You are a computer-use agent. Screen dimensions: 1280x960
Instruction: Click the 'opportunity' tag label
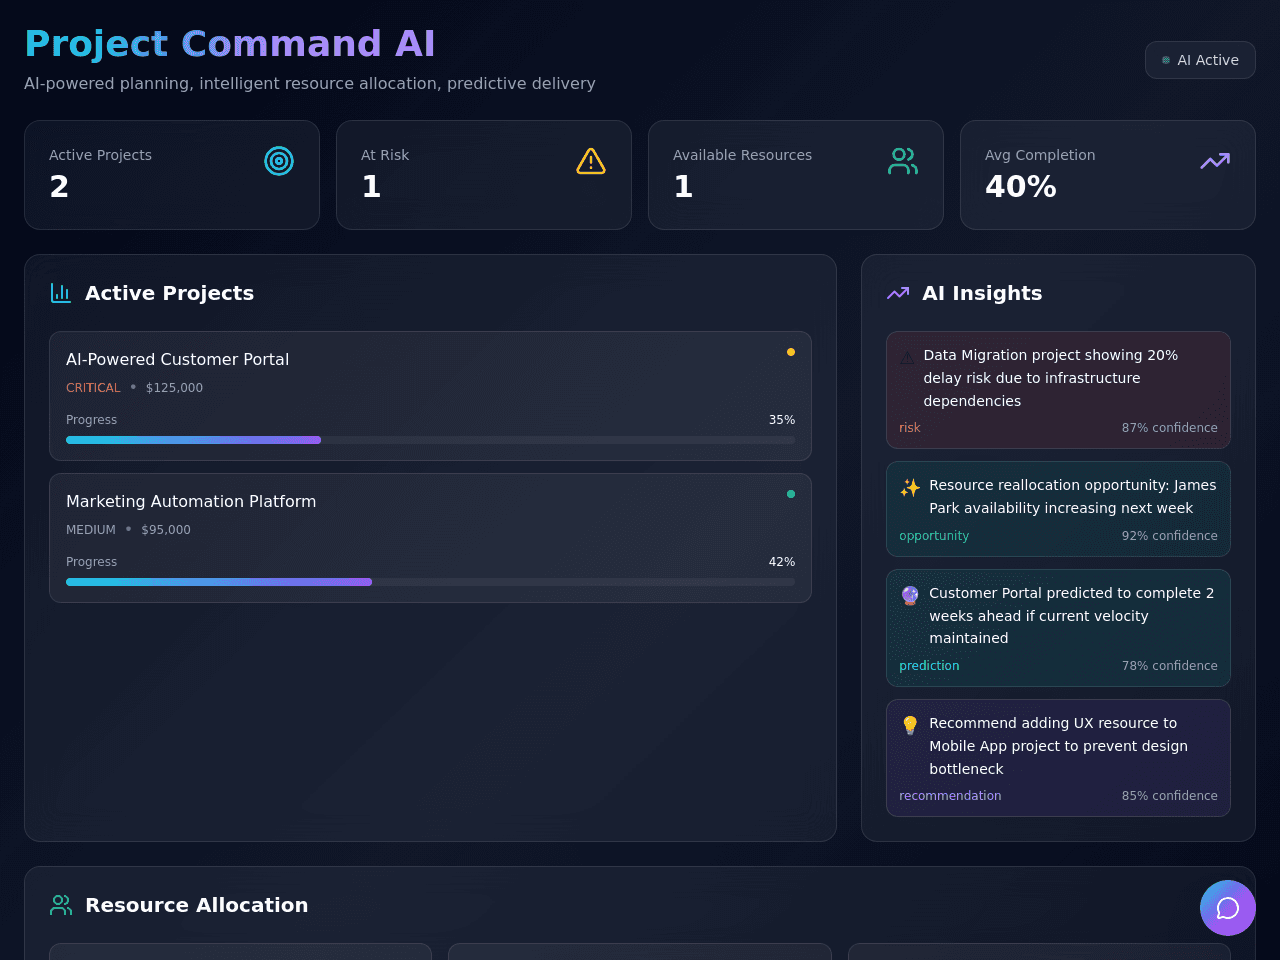[934, 536]
